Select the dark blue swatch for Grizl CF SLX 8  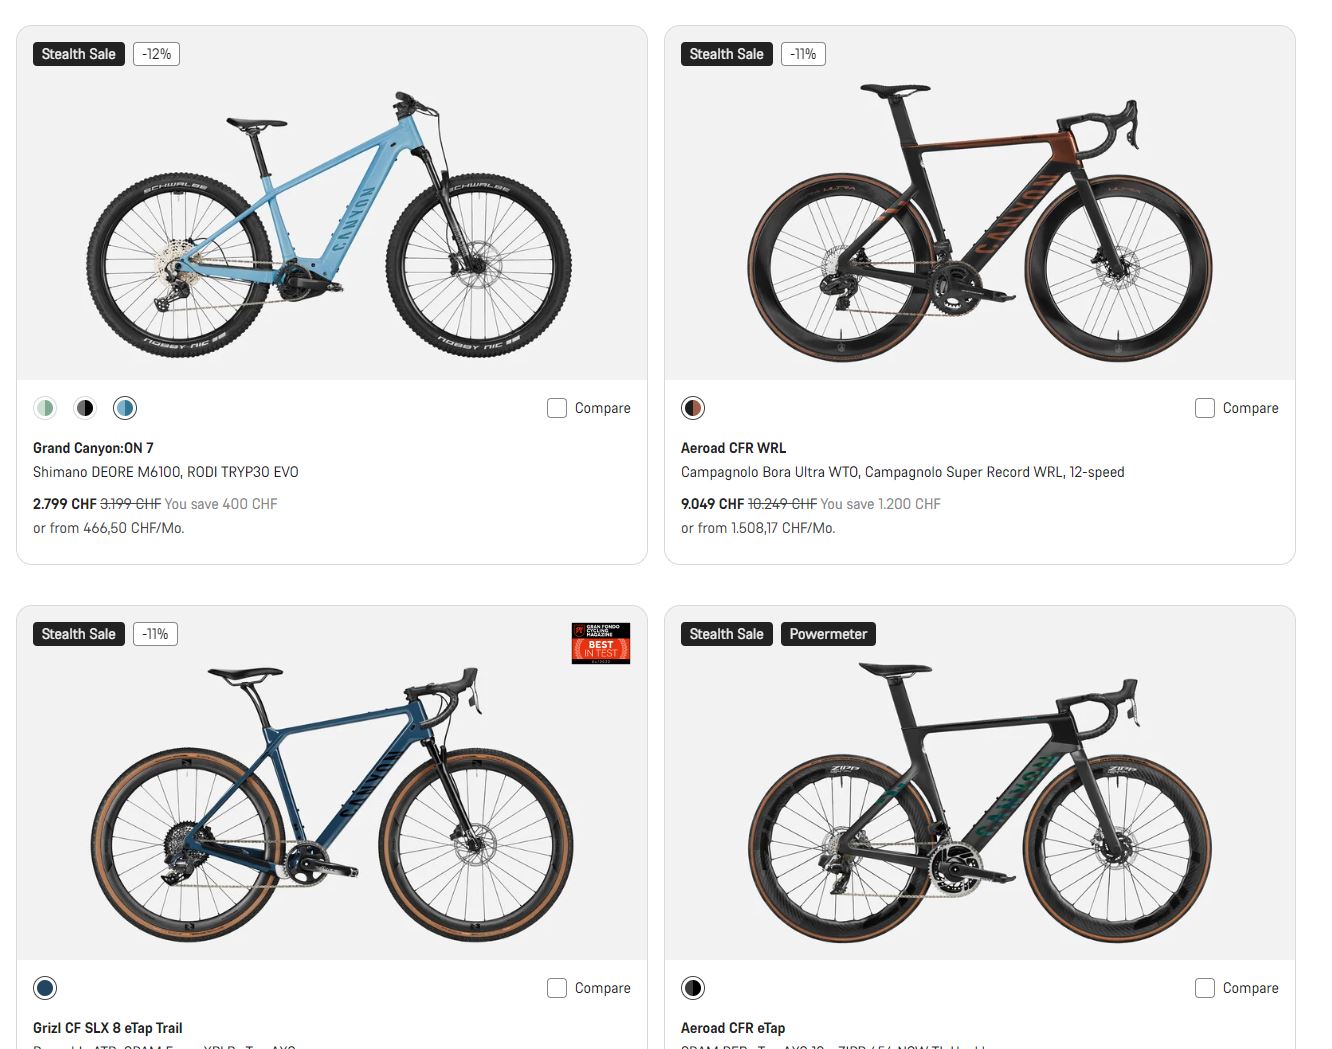(45, 988)
